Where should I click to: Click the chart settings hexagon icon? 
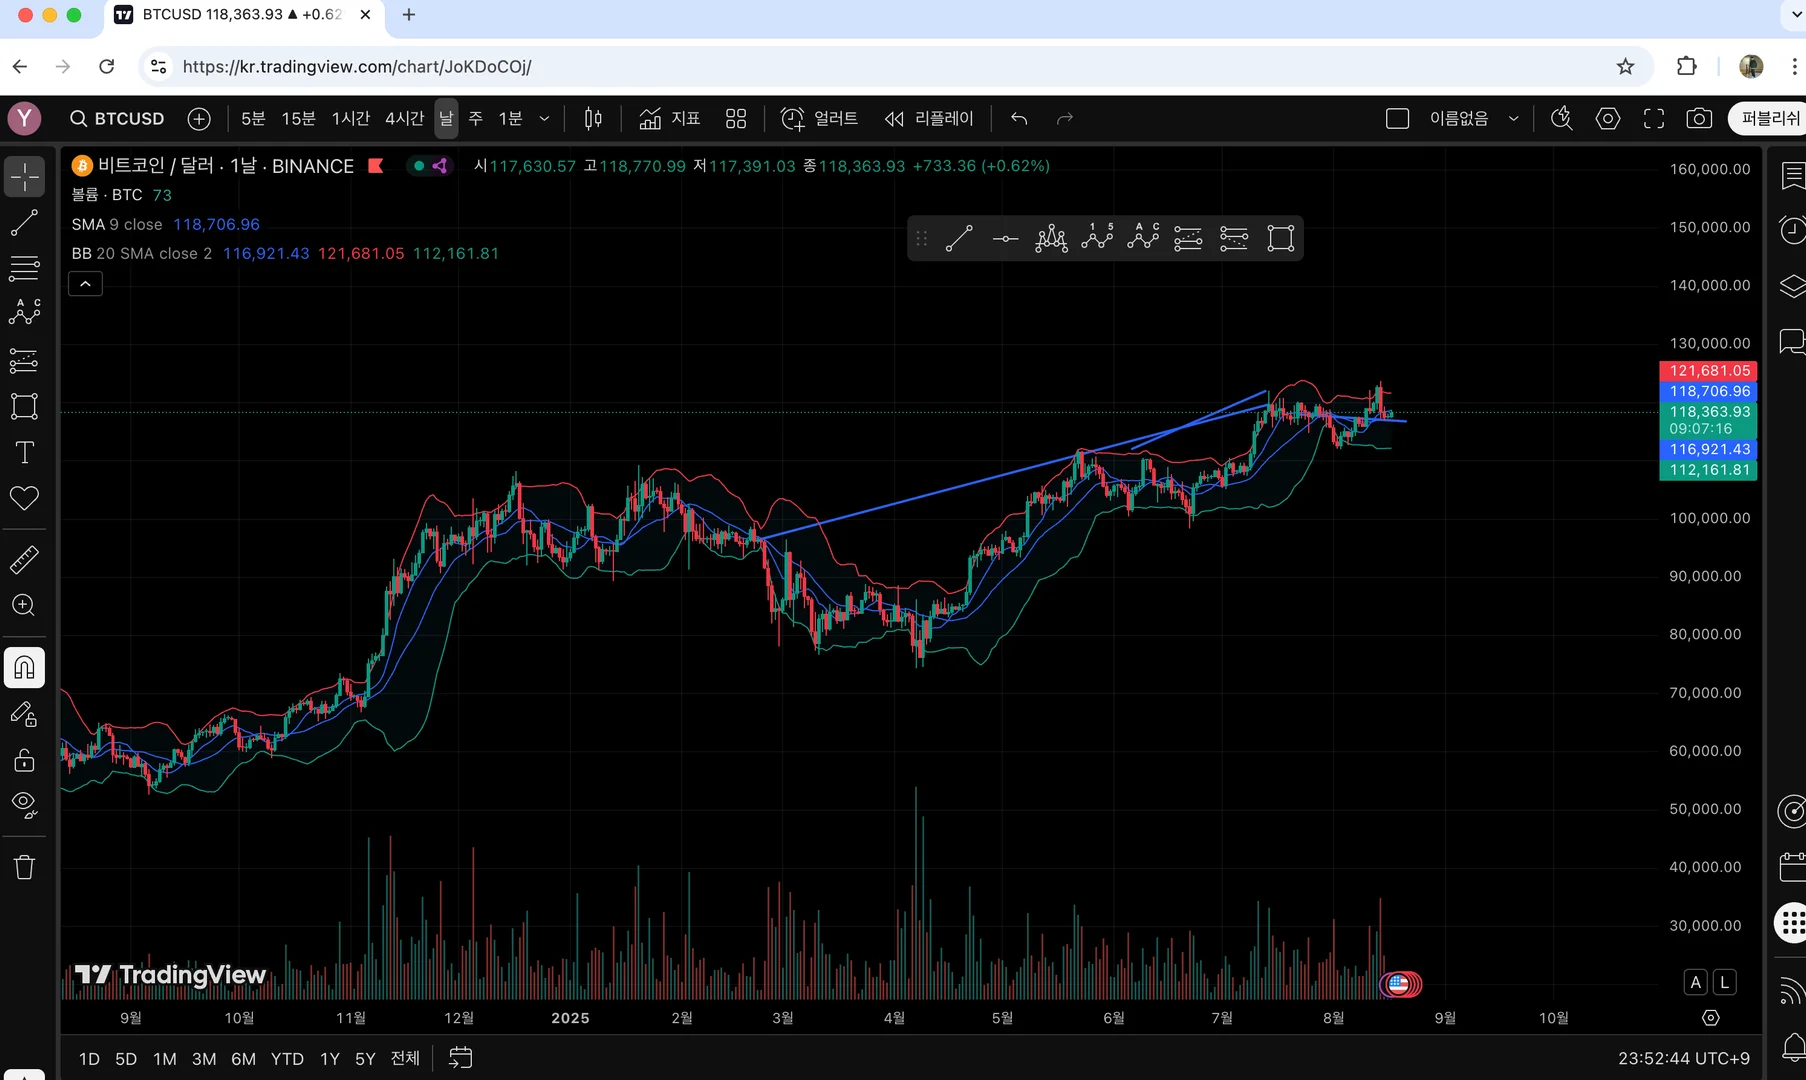tap(1607, 119)
